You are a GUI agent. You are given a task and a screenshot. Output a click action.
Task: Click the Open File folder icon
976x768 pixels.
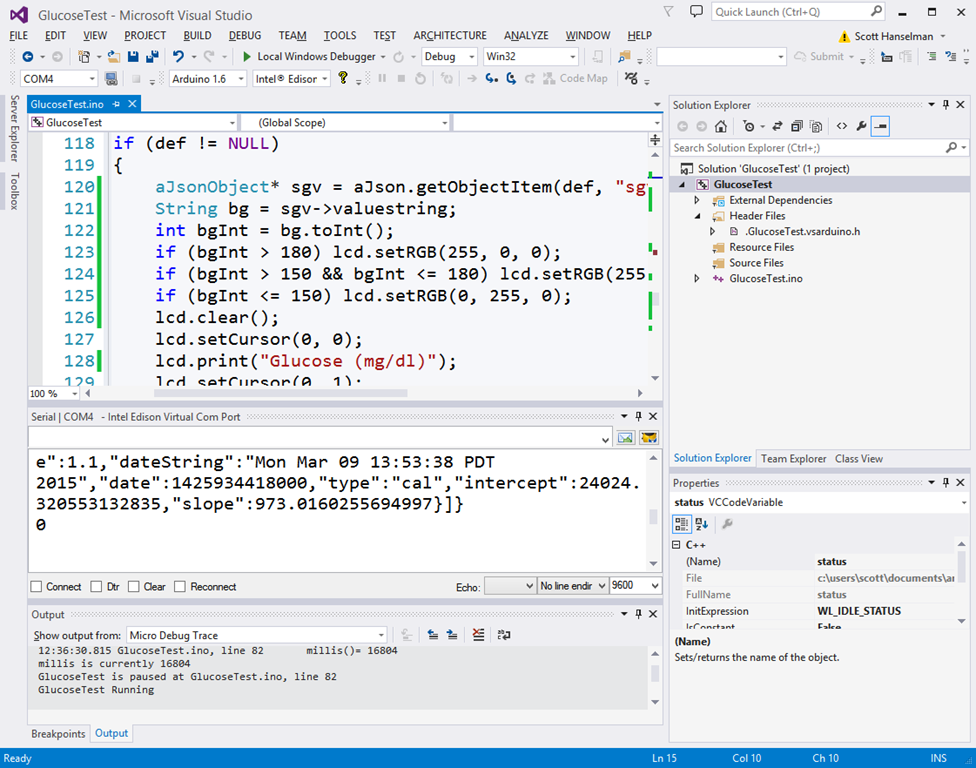click(113, 57)
